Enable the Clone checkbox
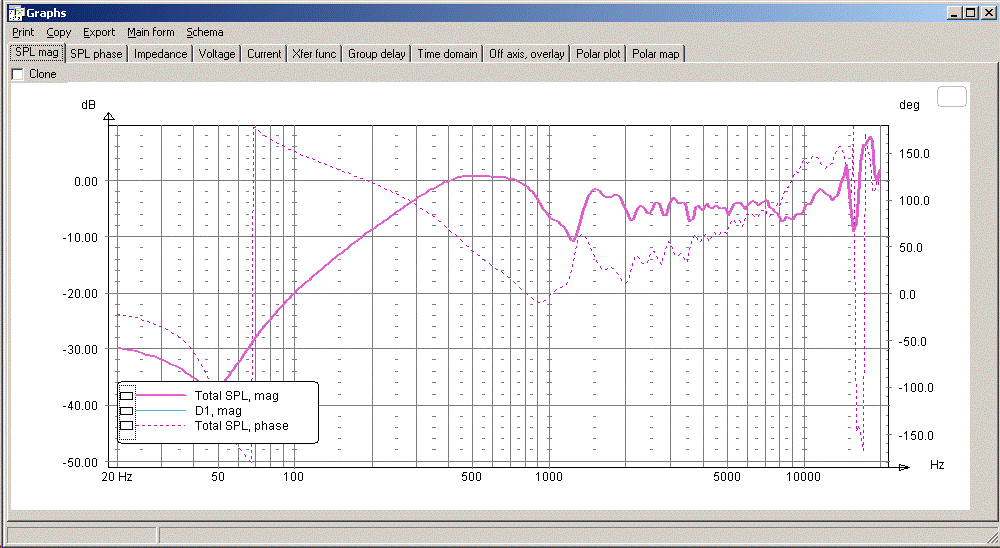 18,74
